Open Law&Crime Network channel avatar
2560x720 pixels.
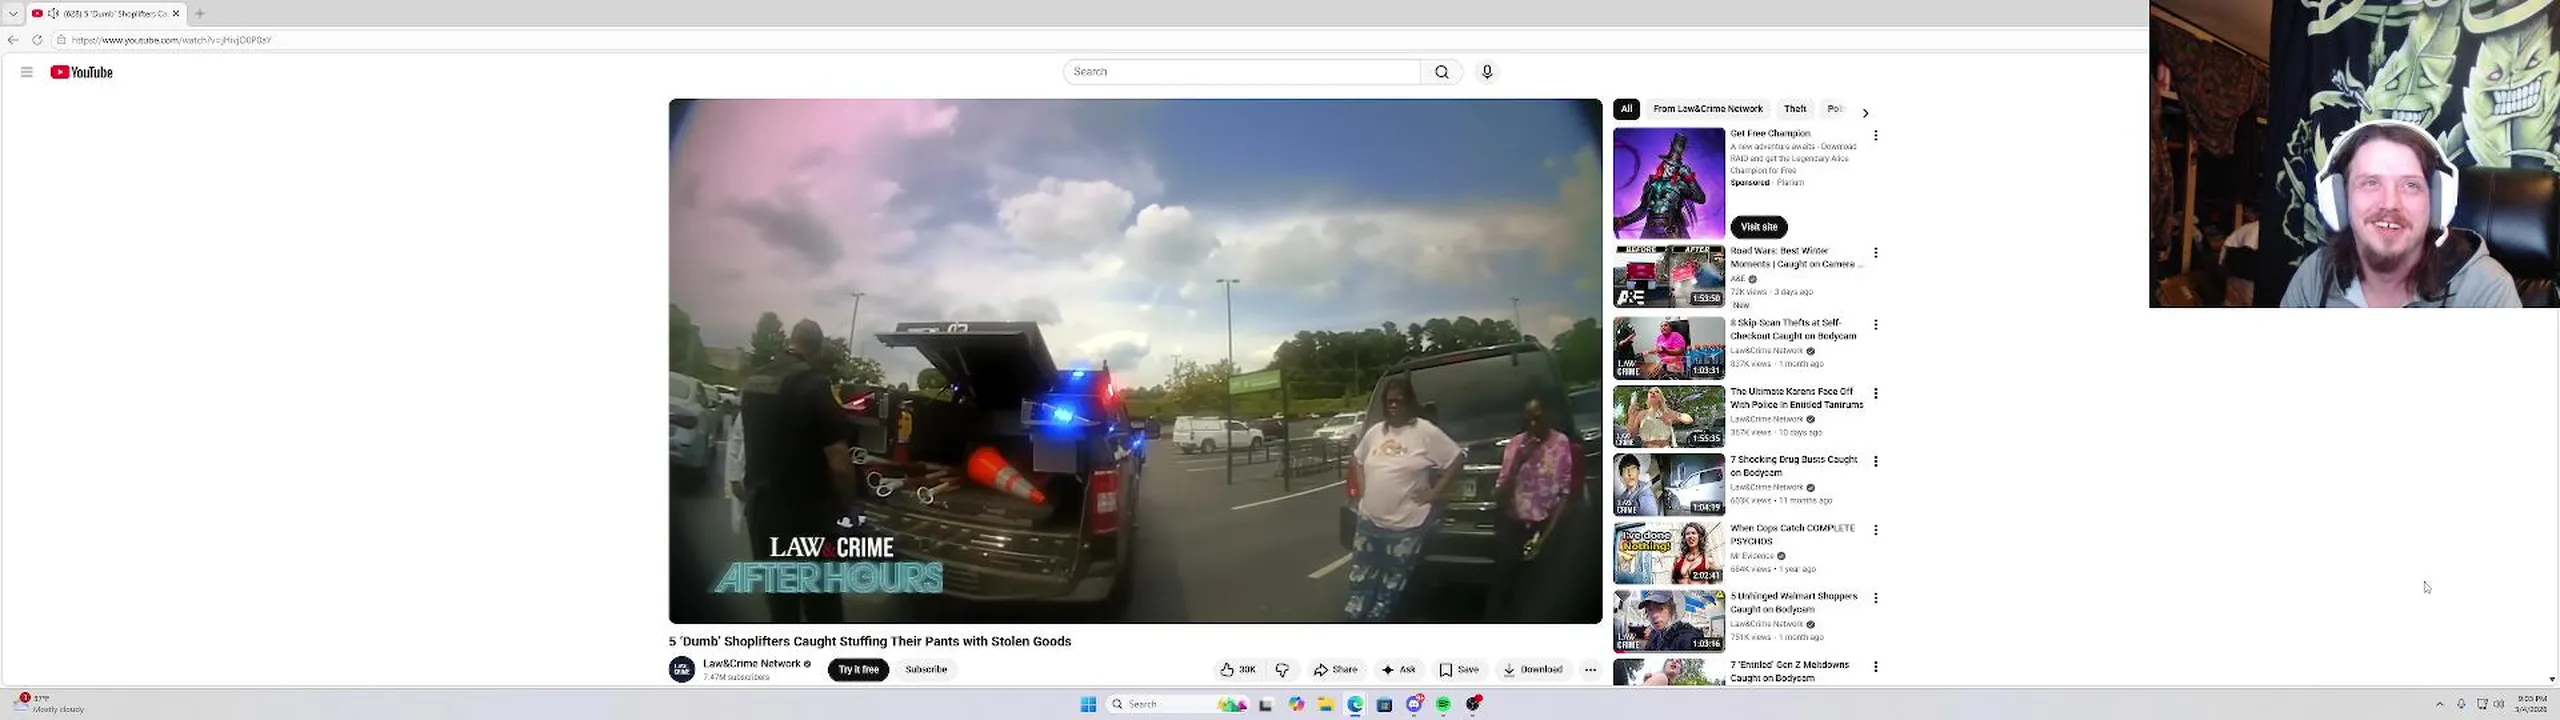point(682,669)
